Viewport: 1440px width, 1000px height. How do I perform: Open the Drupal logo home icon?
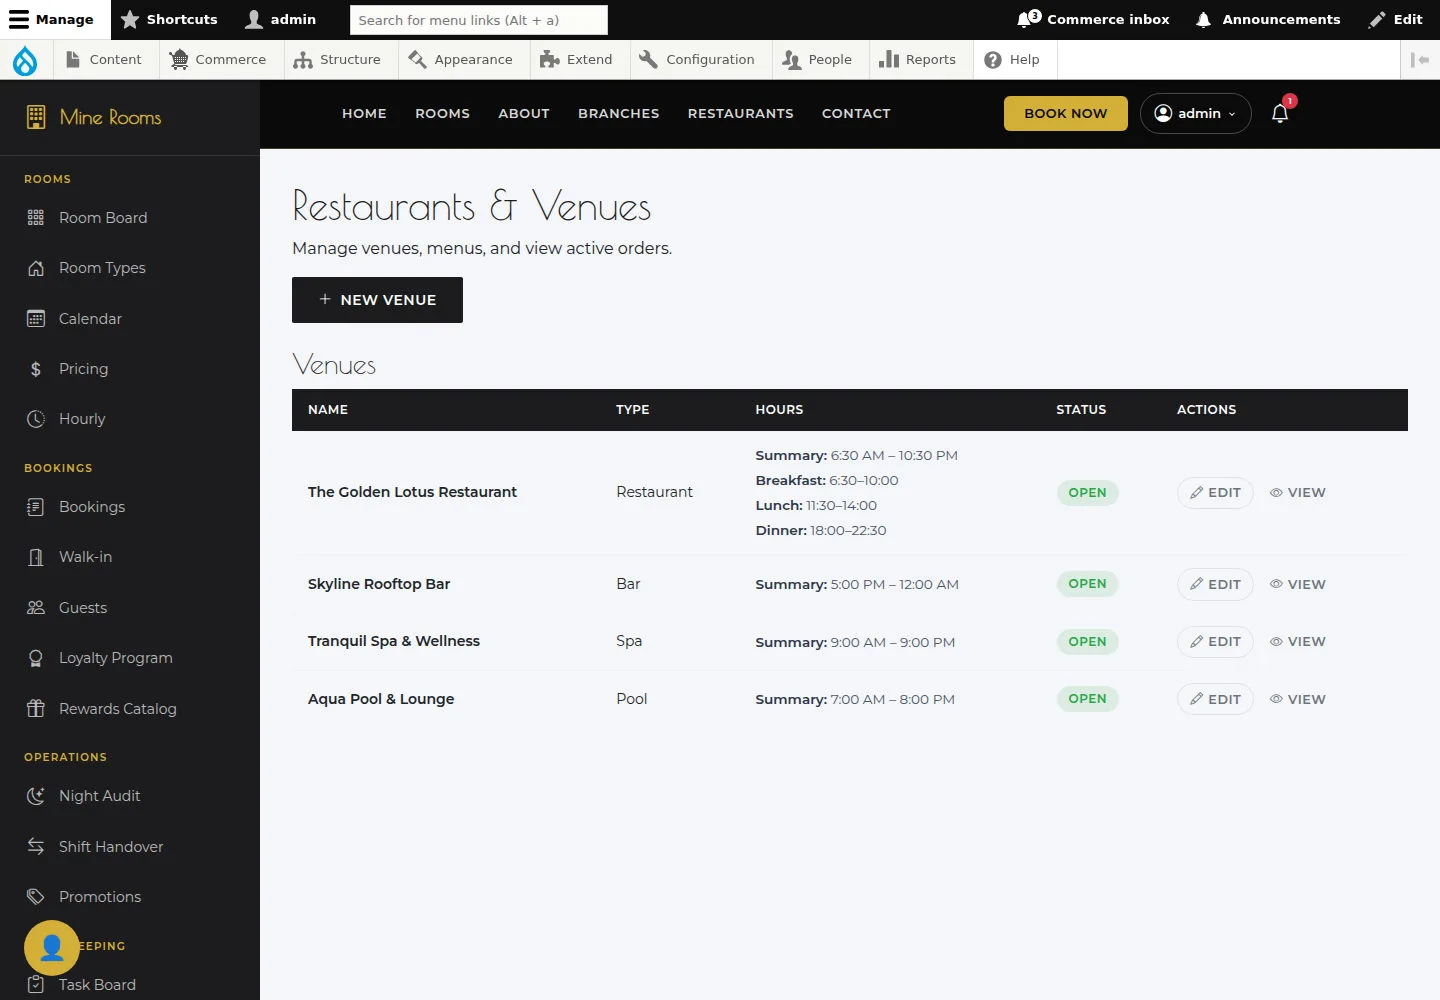(25, 60)
